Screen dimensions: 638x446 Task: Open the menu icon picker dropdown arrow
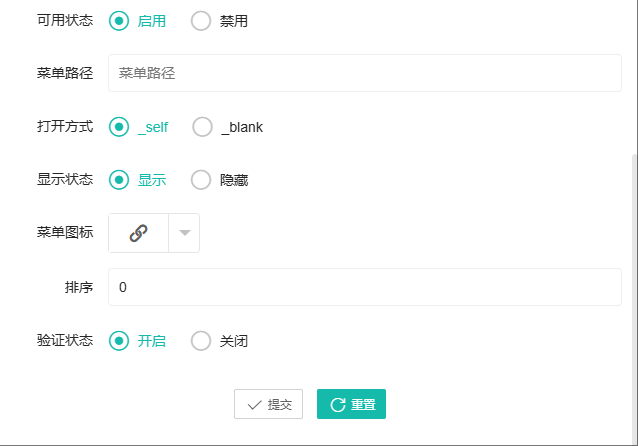185,233
